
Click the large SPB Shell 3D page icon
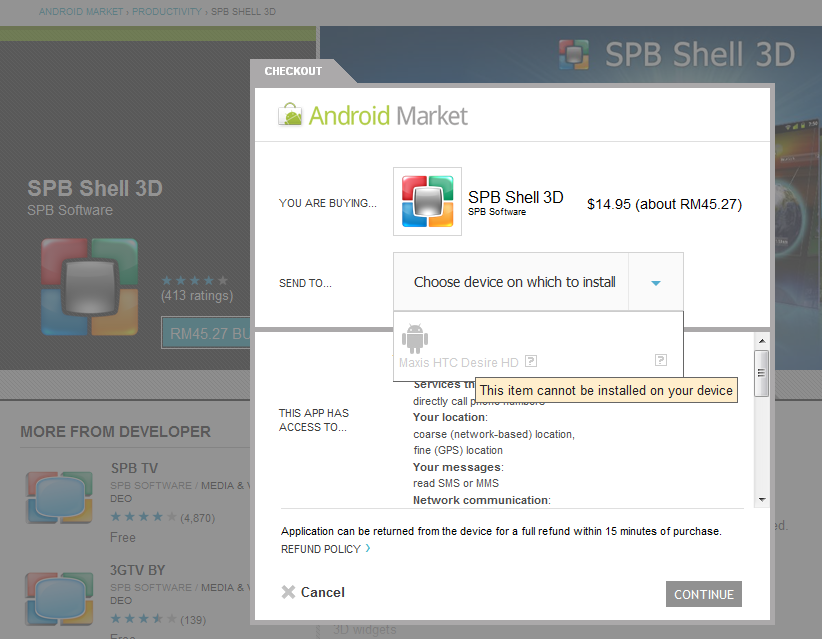90,287
